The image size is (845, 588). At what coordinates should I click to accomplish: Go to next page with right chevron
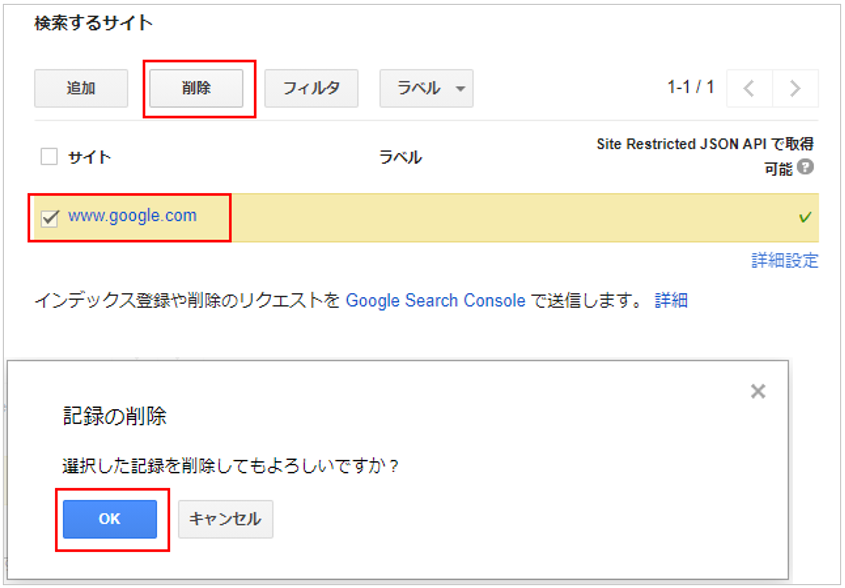point(795,88)
